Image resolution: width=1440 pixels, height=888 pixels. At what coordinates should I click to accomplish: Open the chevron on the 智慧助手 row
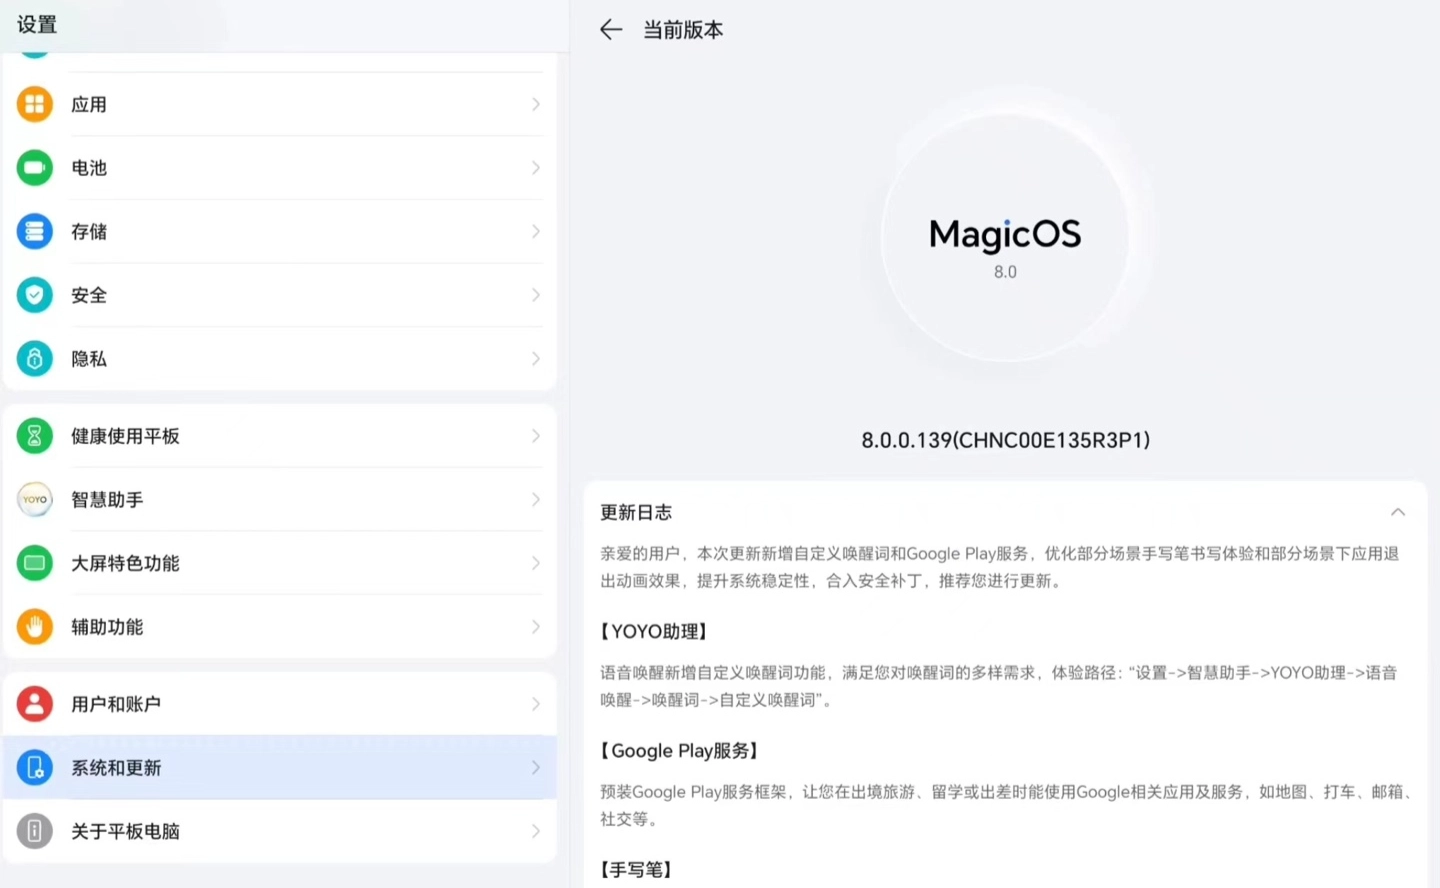(x=536, y=499)
